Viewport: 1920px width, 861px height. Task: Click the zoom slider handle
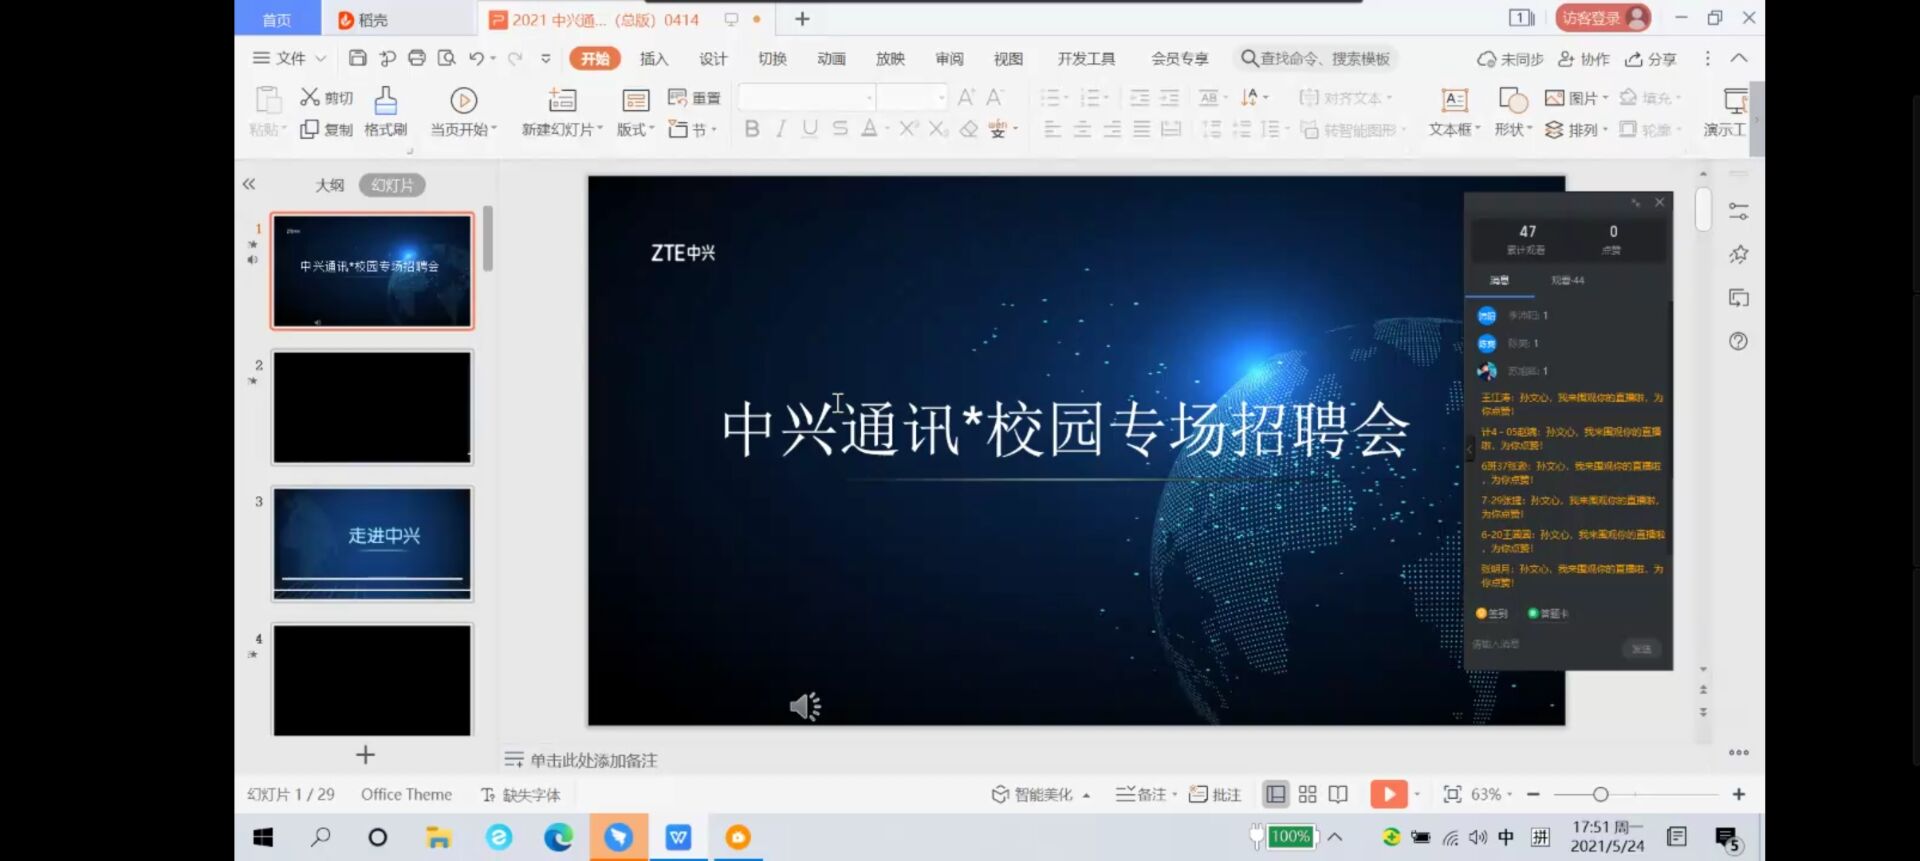(x=1600, y=794)
